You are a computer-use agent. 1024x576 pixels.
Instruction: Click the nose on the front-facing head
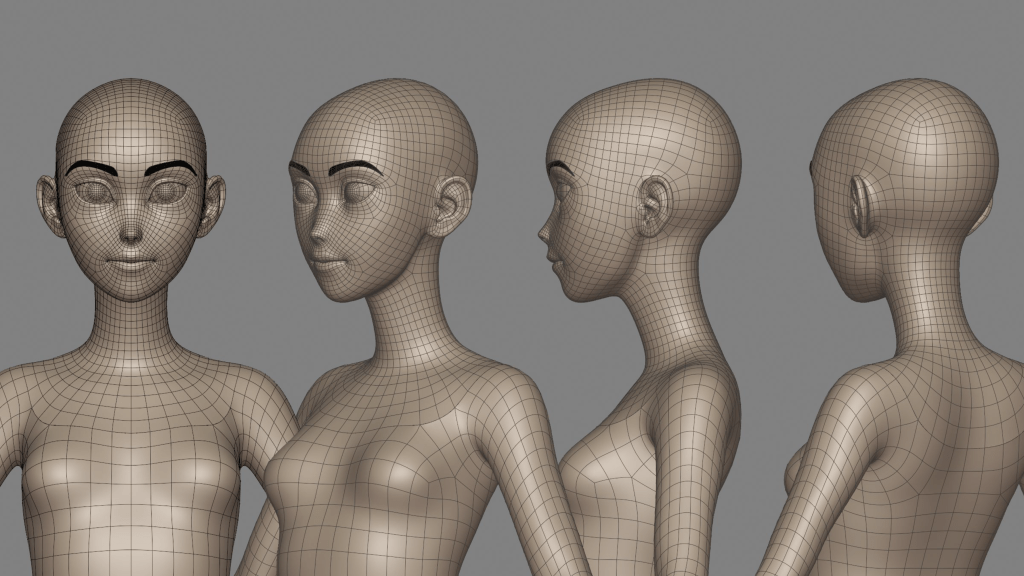(x=131, y=230)
